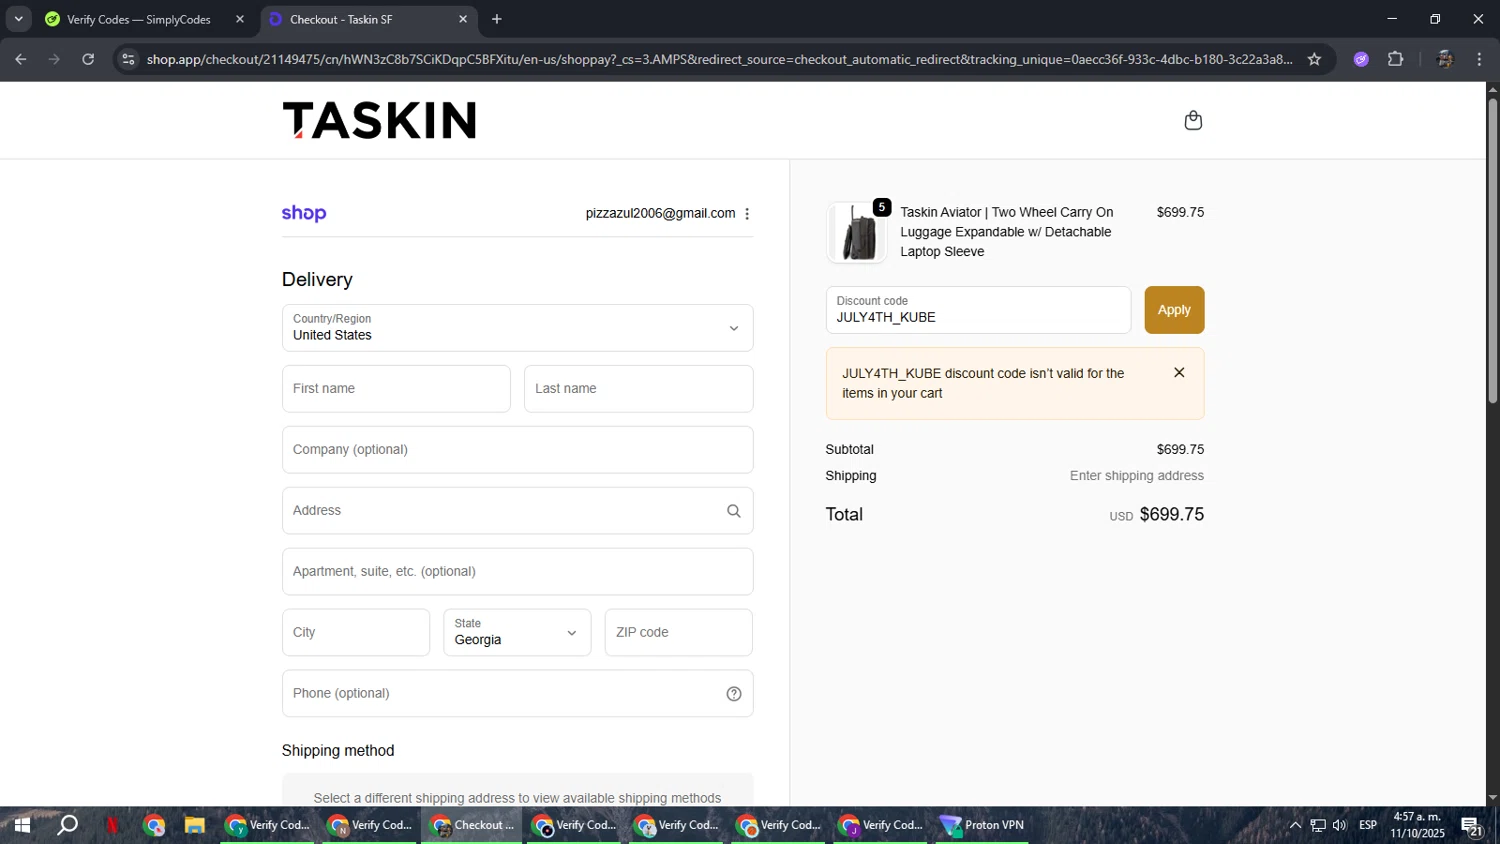The image size is (1500, 844).
Task: Expand the Country/Region dropdown
Action: coord(517,328)
